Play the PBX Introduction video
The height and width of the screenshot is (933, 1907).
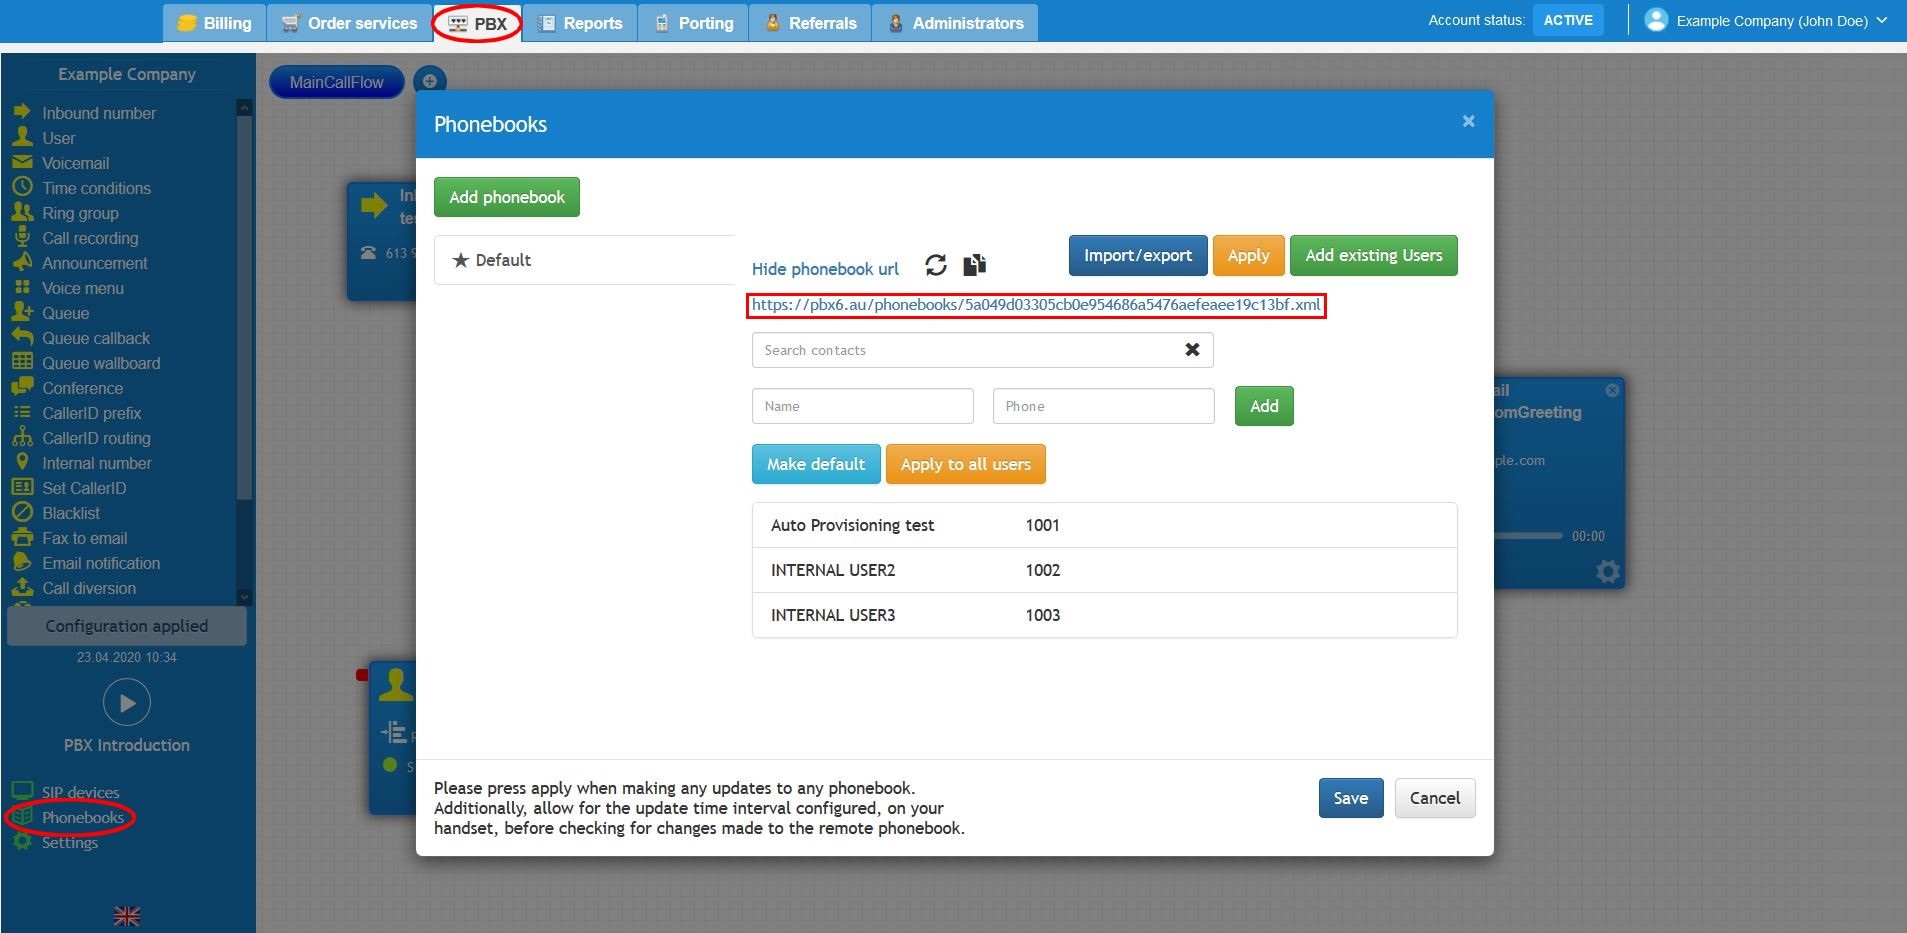pos(127,703)
